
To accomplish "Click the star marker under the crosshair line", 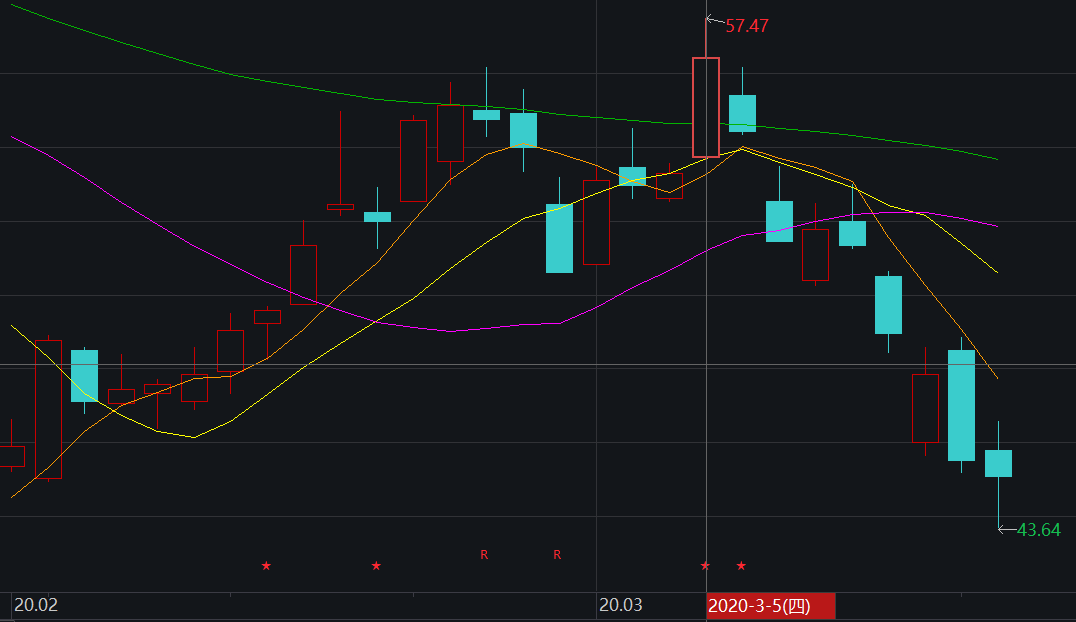I will (x=705, y=566).
